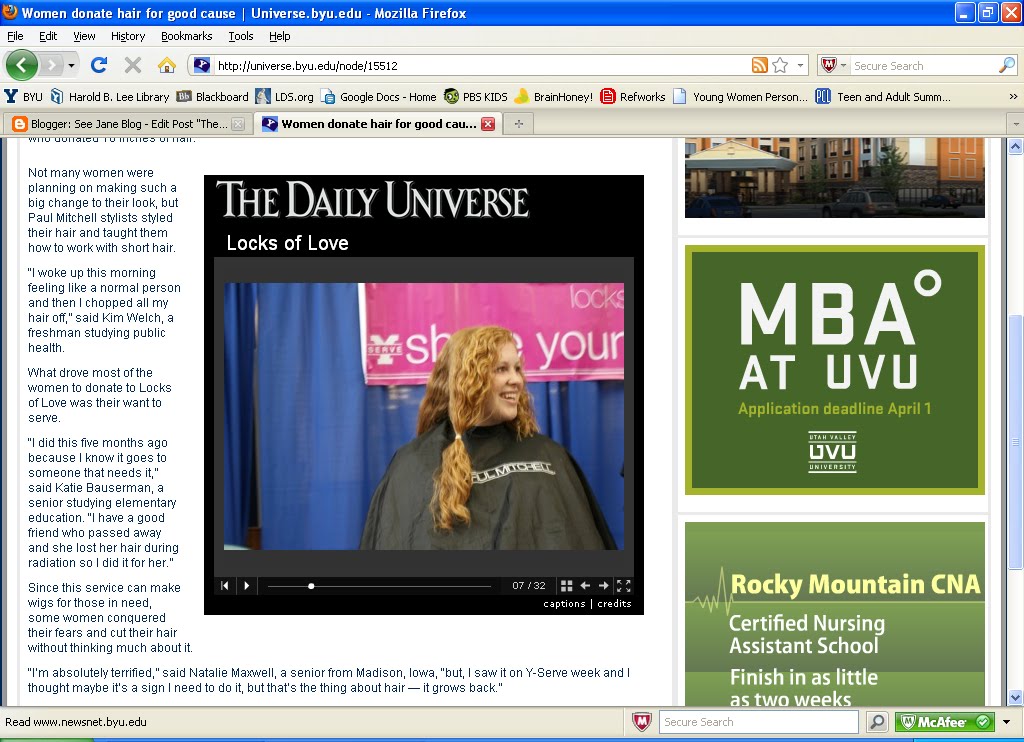Click the site favicon in the address bar
The image size is (1024, 742).
[x=202, y=65]
